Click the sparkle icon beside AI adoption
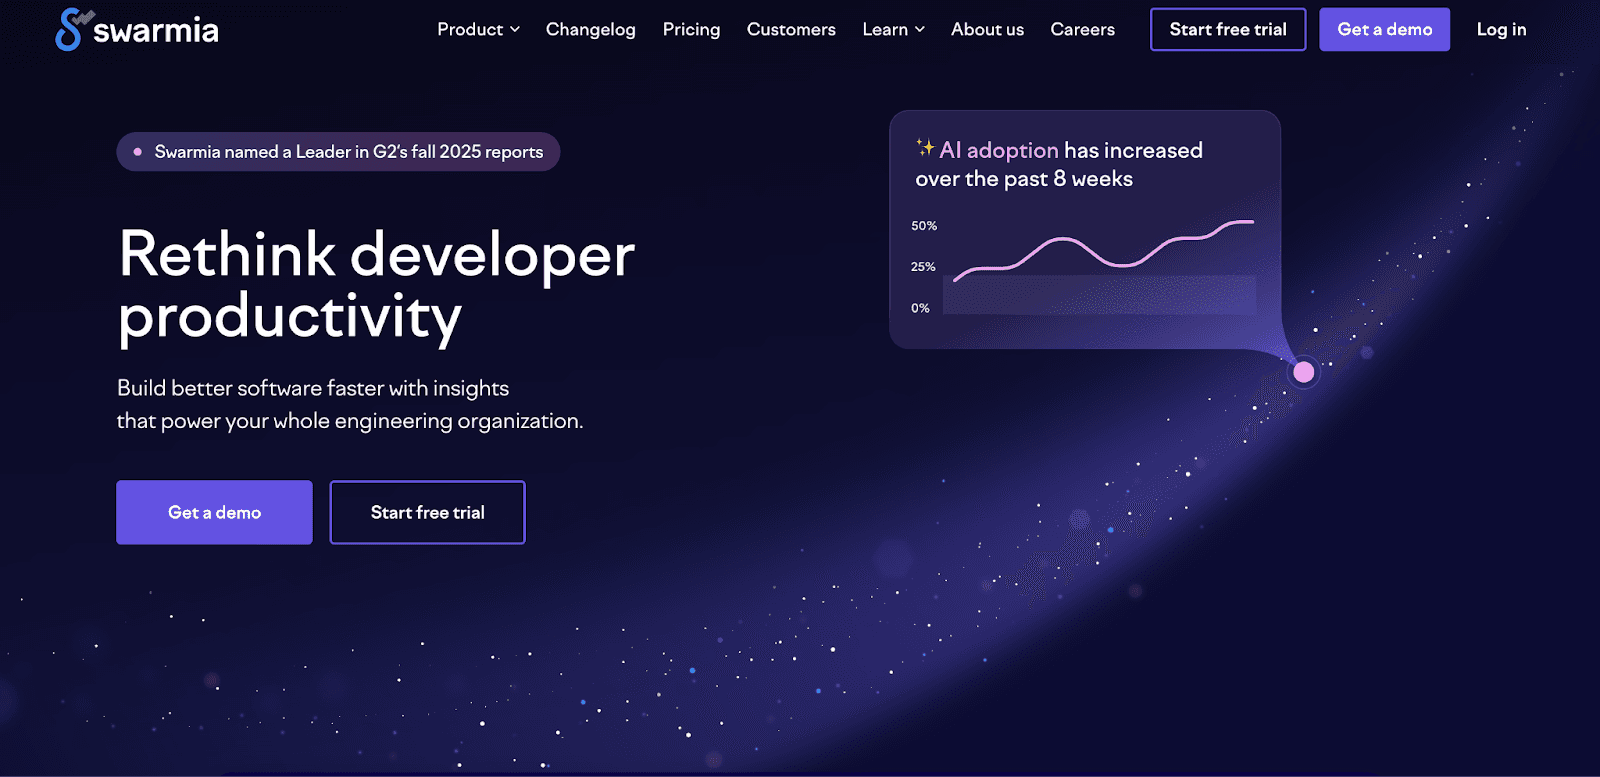 tap(925, 148)
